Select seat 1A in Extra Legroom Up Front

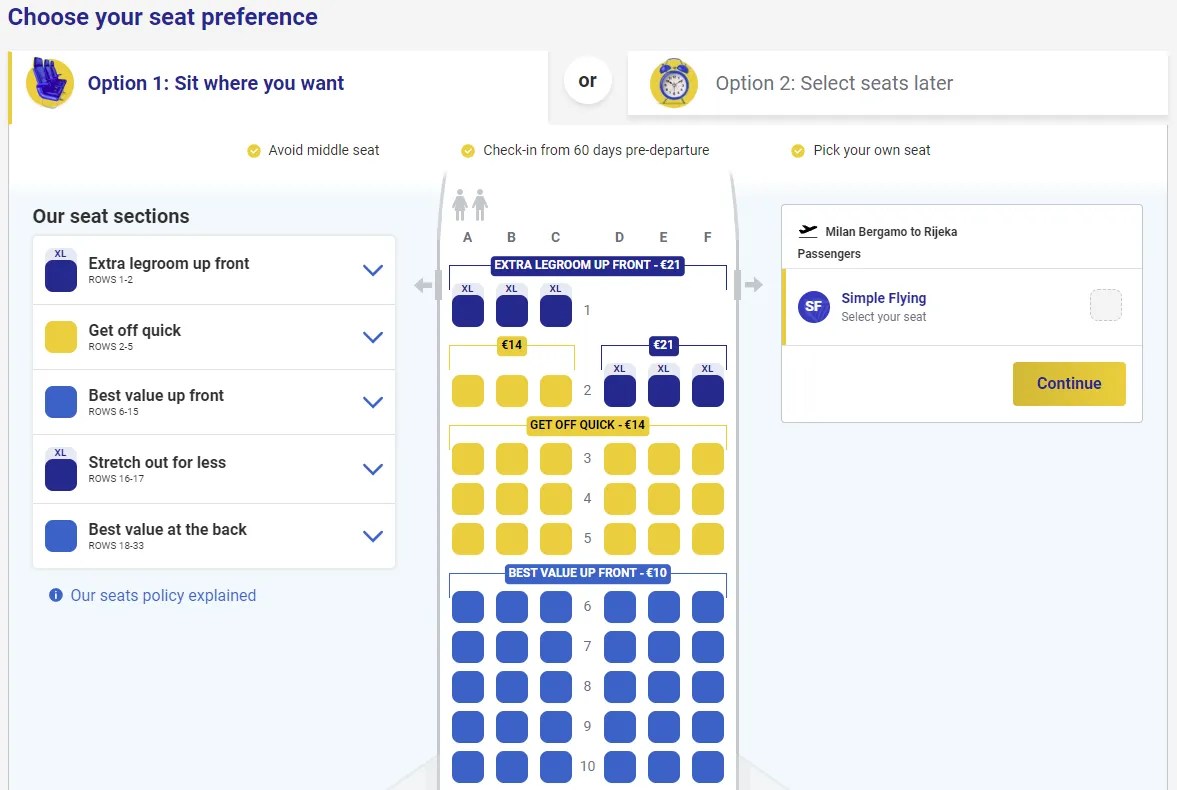coord(467,310)
